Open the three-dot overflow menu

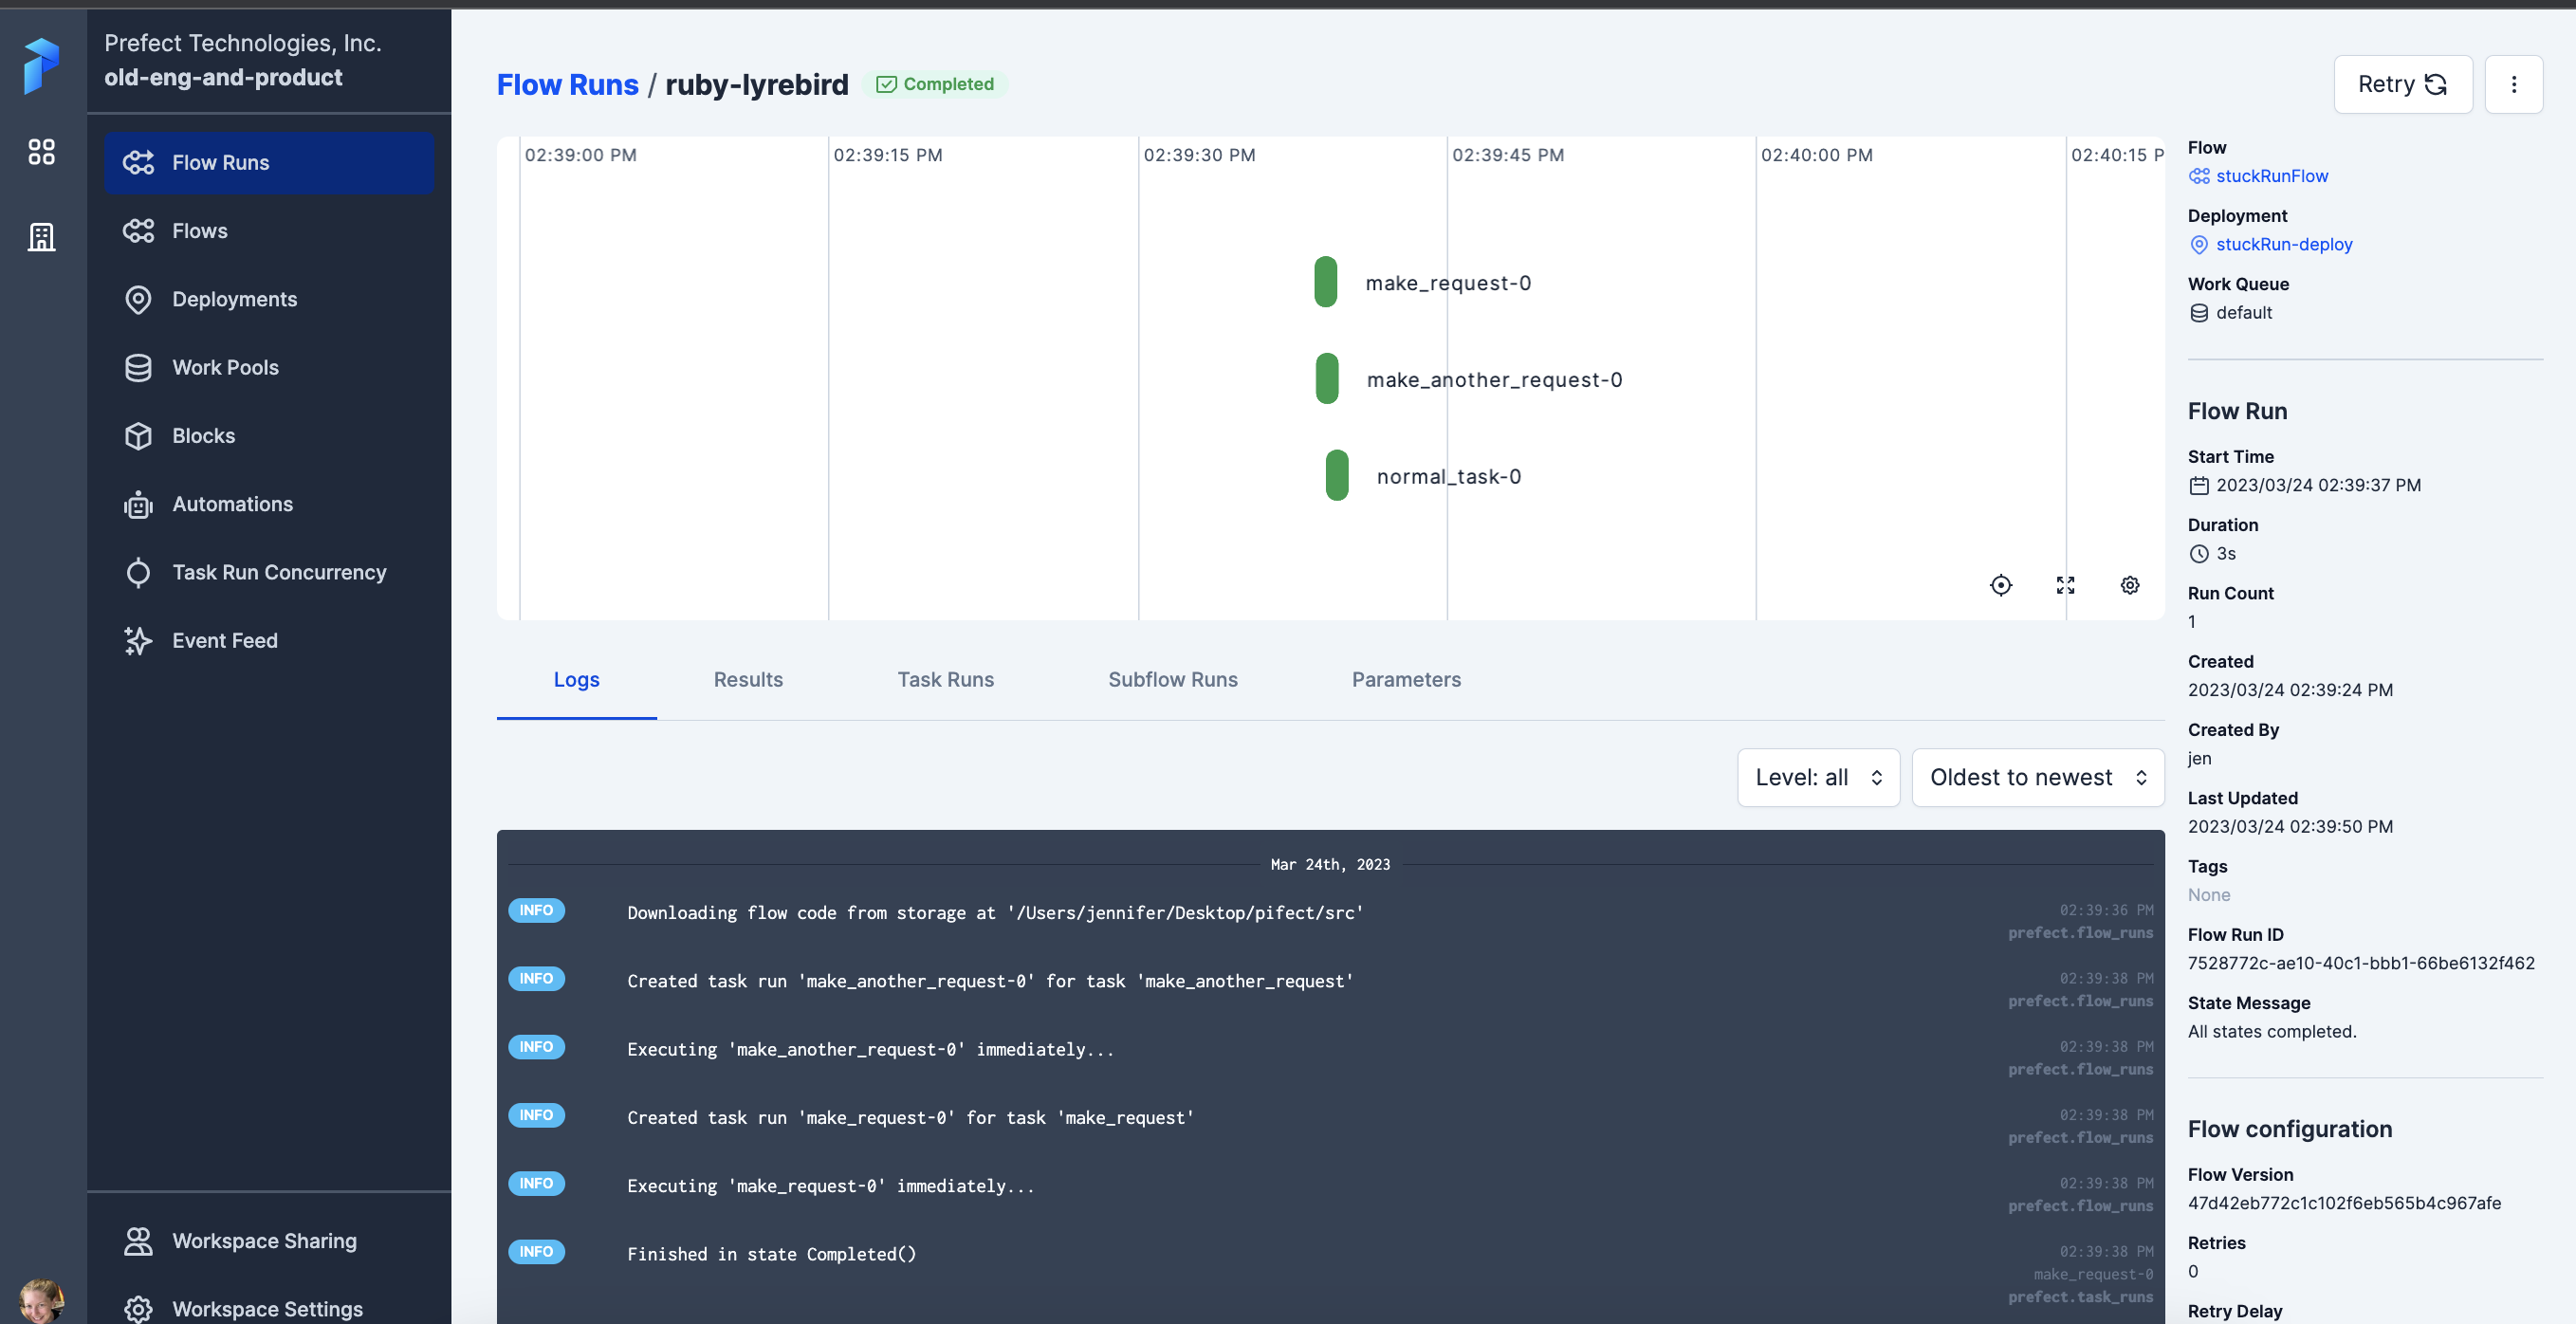coord(2514,84)
